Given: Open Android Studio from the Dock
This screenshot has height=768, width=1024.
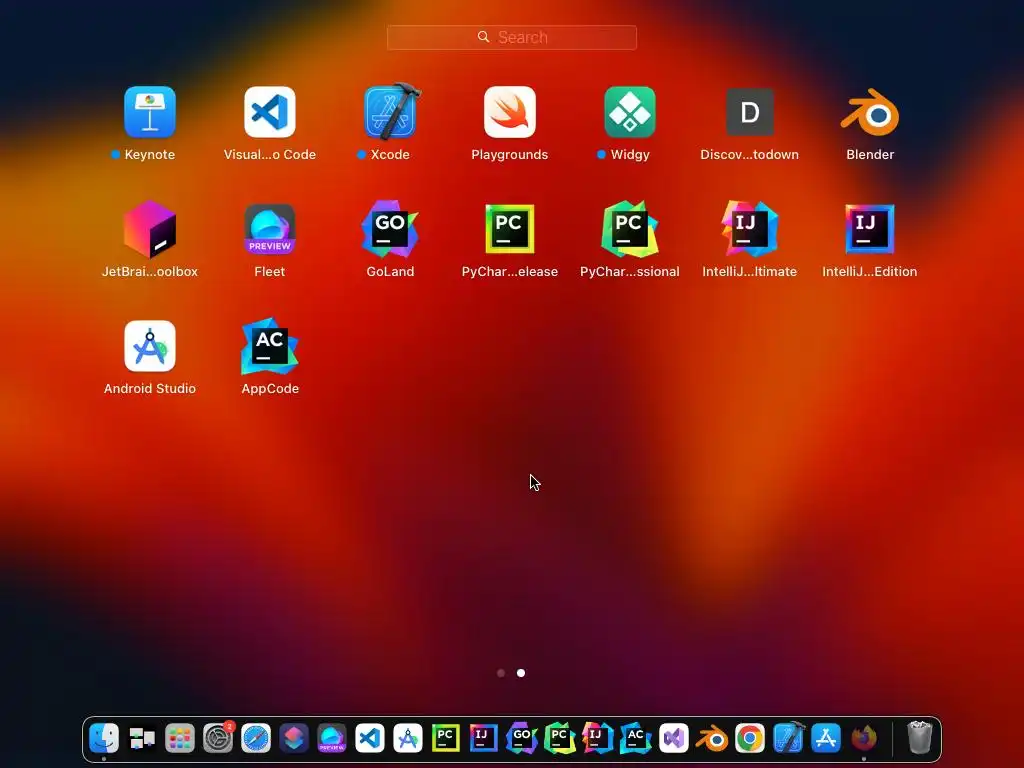Looking at the screenshot, I should (x=408, y=739).
